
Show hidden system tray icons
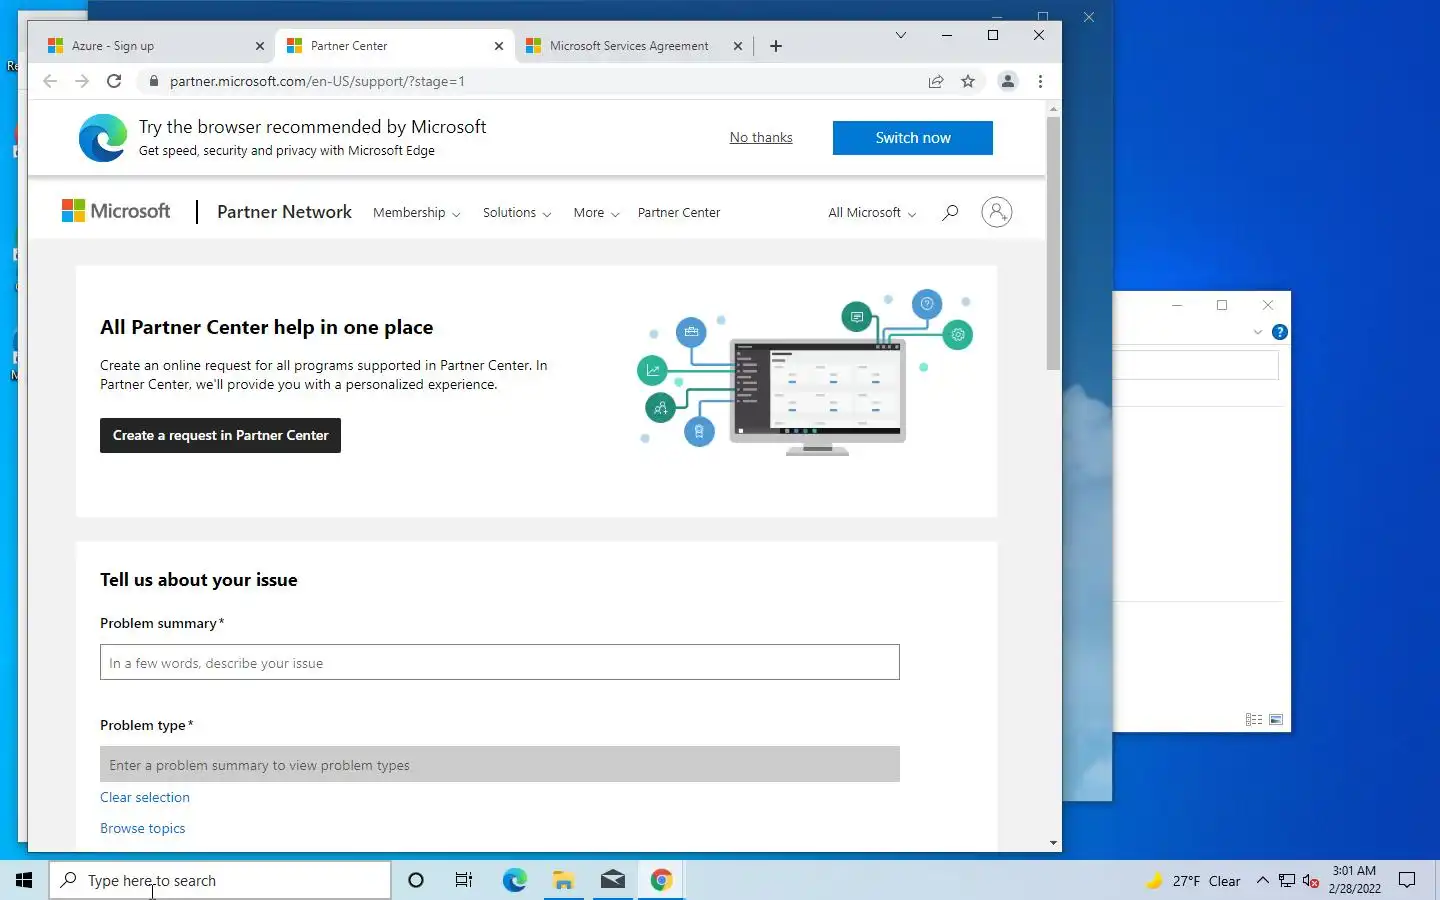[1263, 880]
